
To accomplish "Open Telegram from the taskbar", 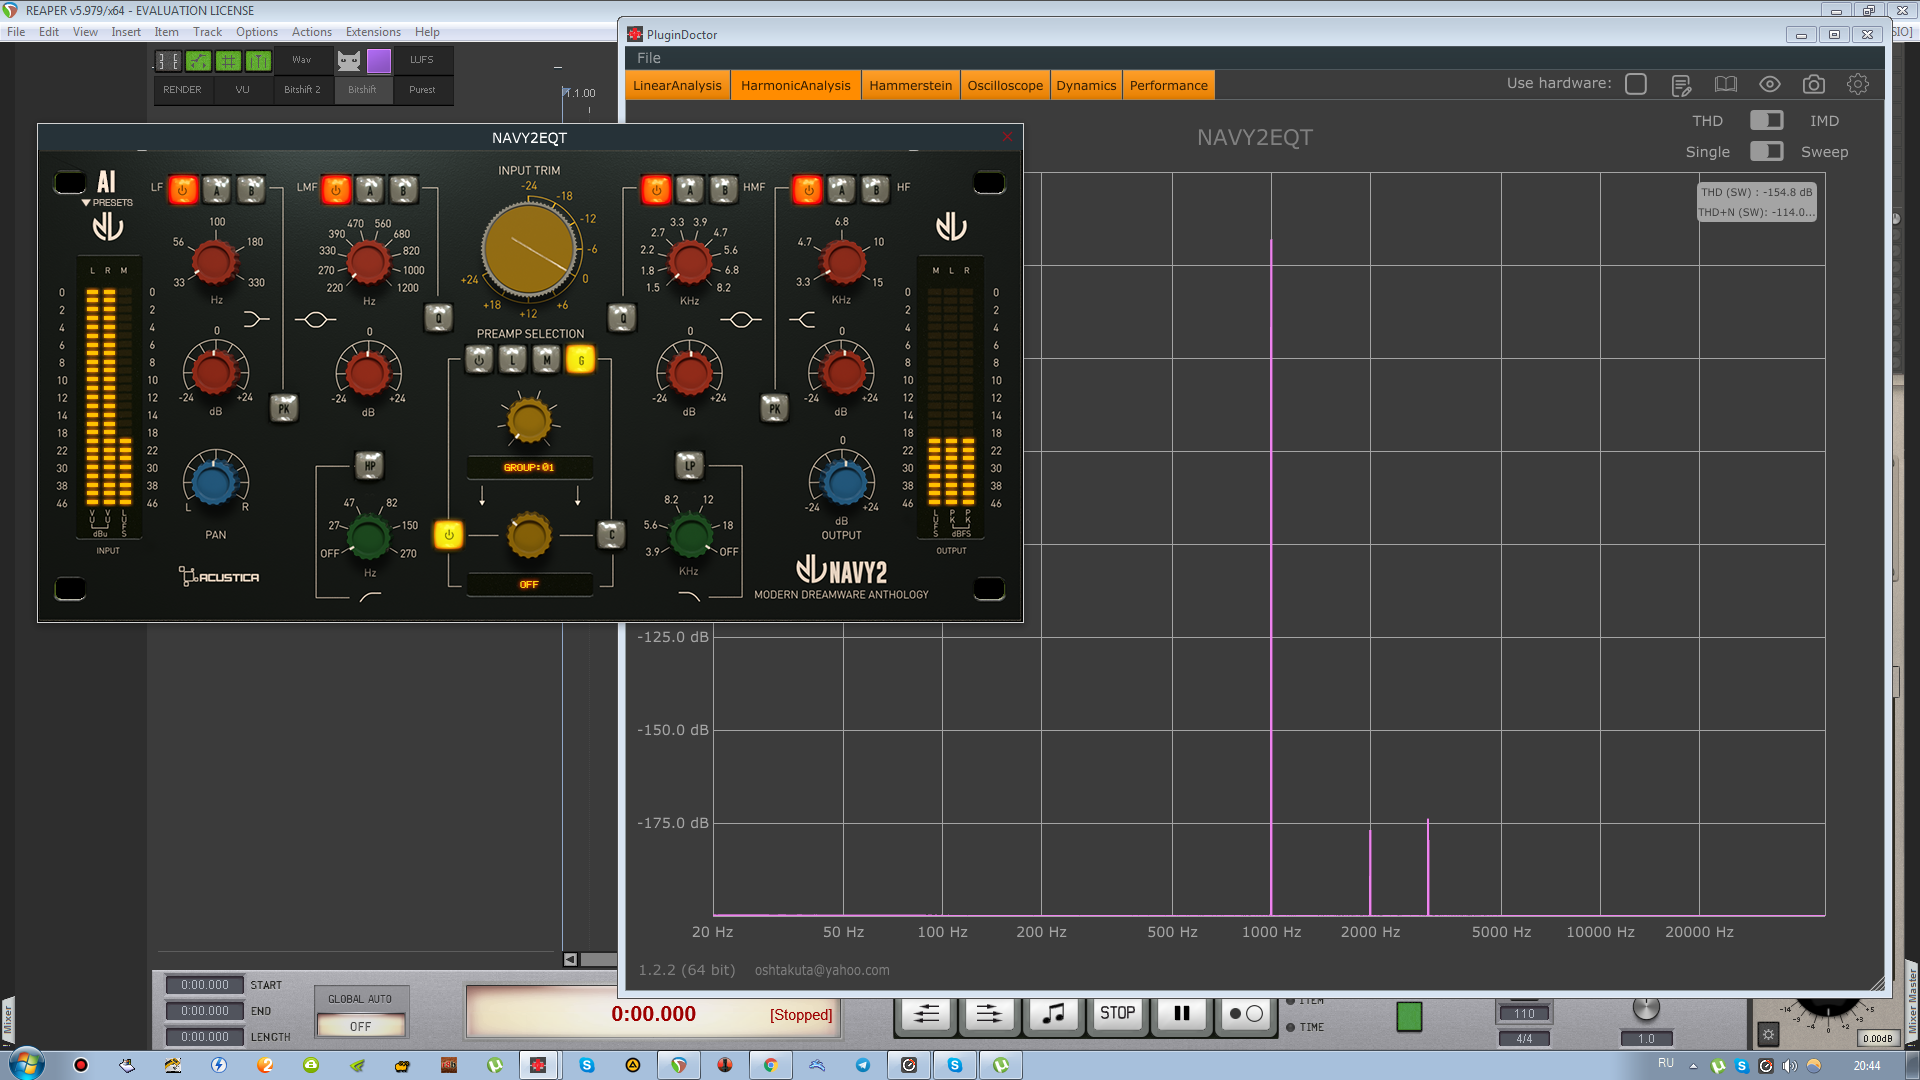I will [x=863, y=1065].
